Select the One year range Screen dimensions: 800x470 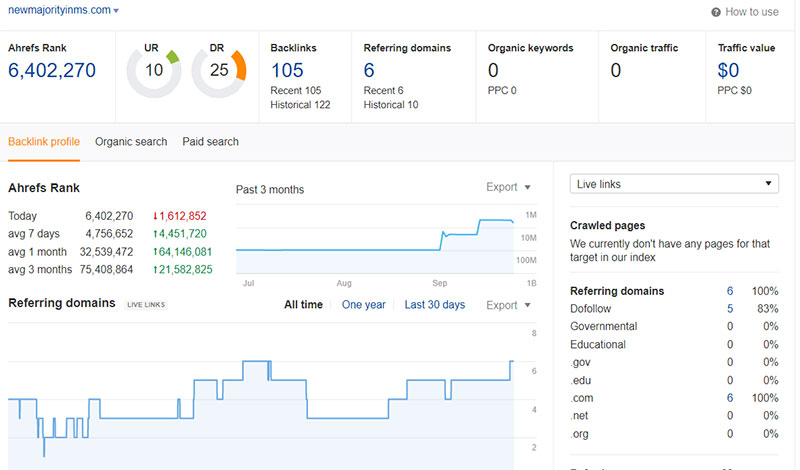pos(364,305)
